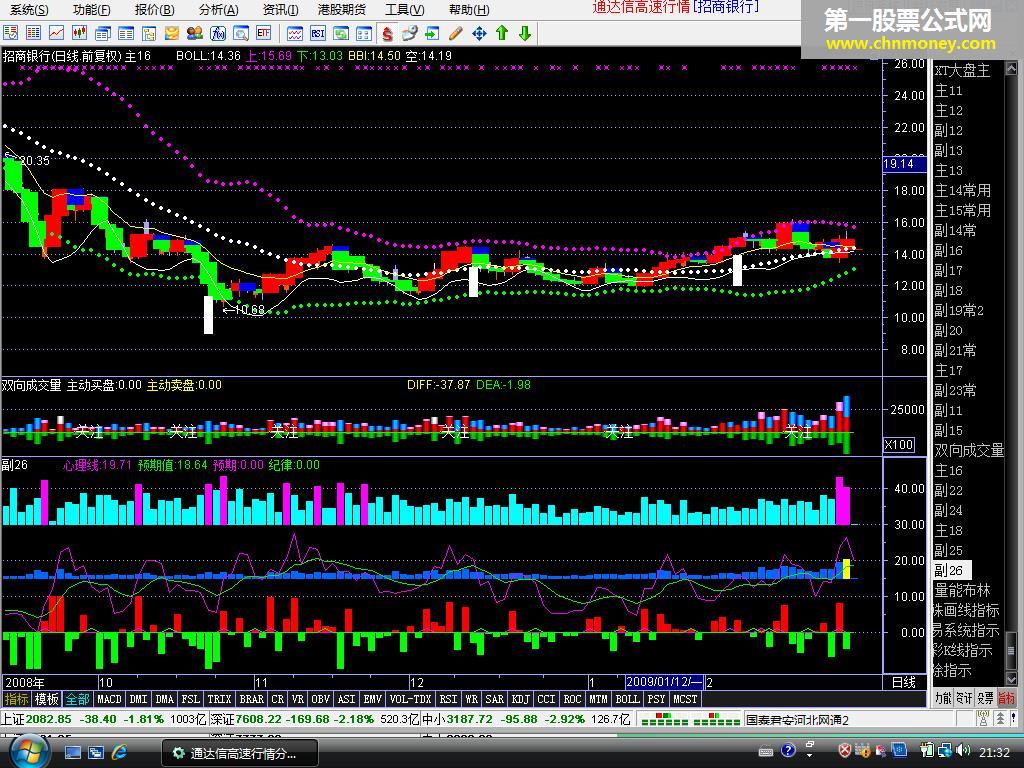Screen dimensions: 1024x768
Task: Switch to the 模板 tab
Action: (46, 699)
